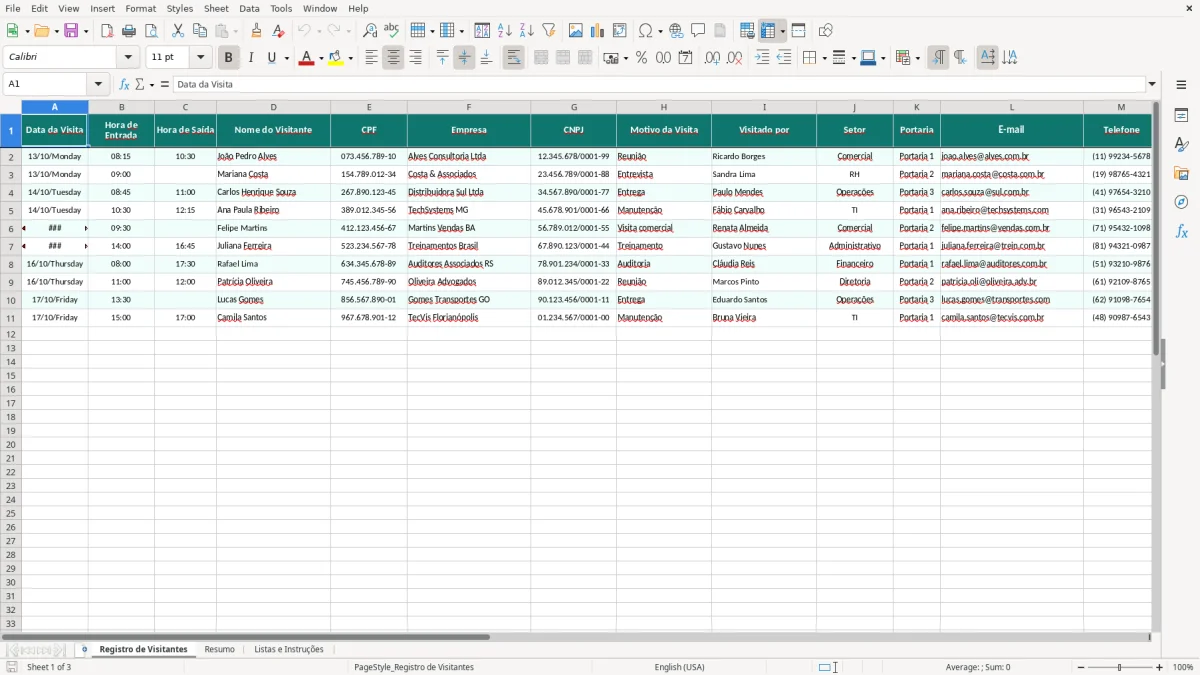Enable Align Left
This screenshot has width=1200, height=675.
tap(371, 58)
